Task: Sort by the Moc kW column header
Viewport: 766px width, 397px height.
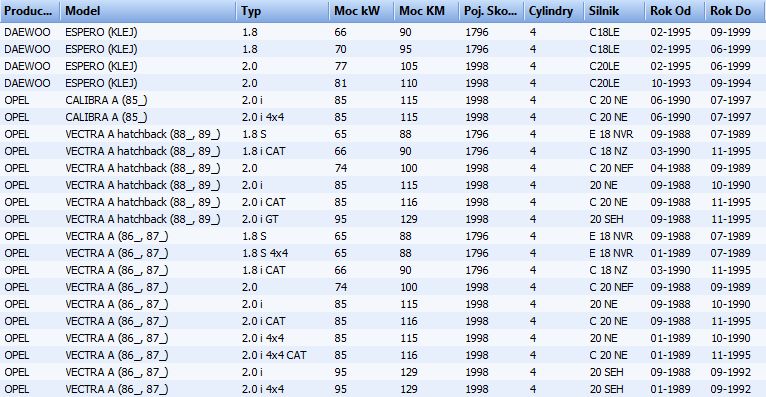Action: [362, 11]
